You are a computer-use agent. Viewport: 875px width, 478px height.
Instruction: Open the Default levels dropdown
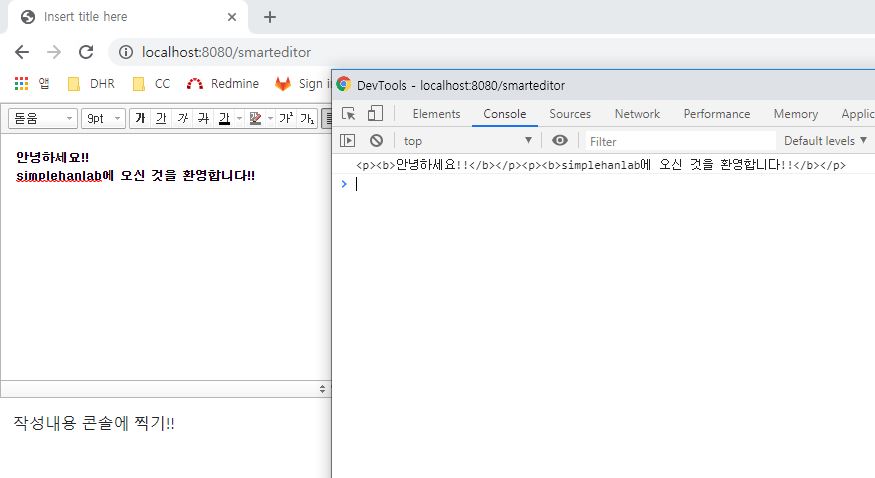pyautogui.click(x=825, y=141)
